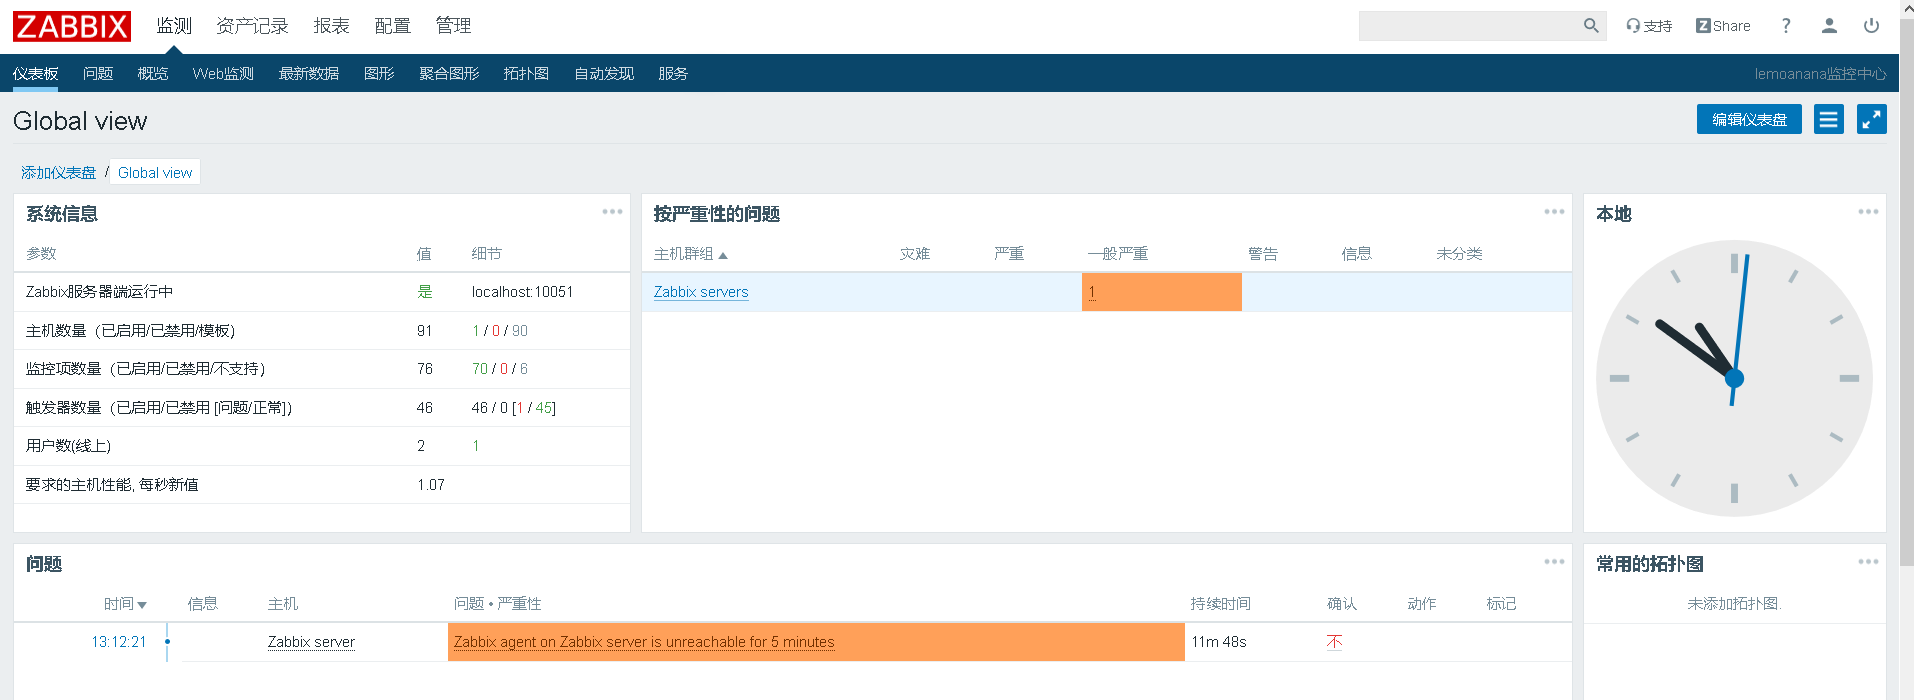
Task: Click into the top search field
Action: (x=1469, y=26)
